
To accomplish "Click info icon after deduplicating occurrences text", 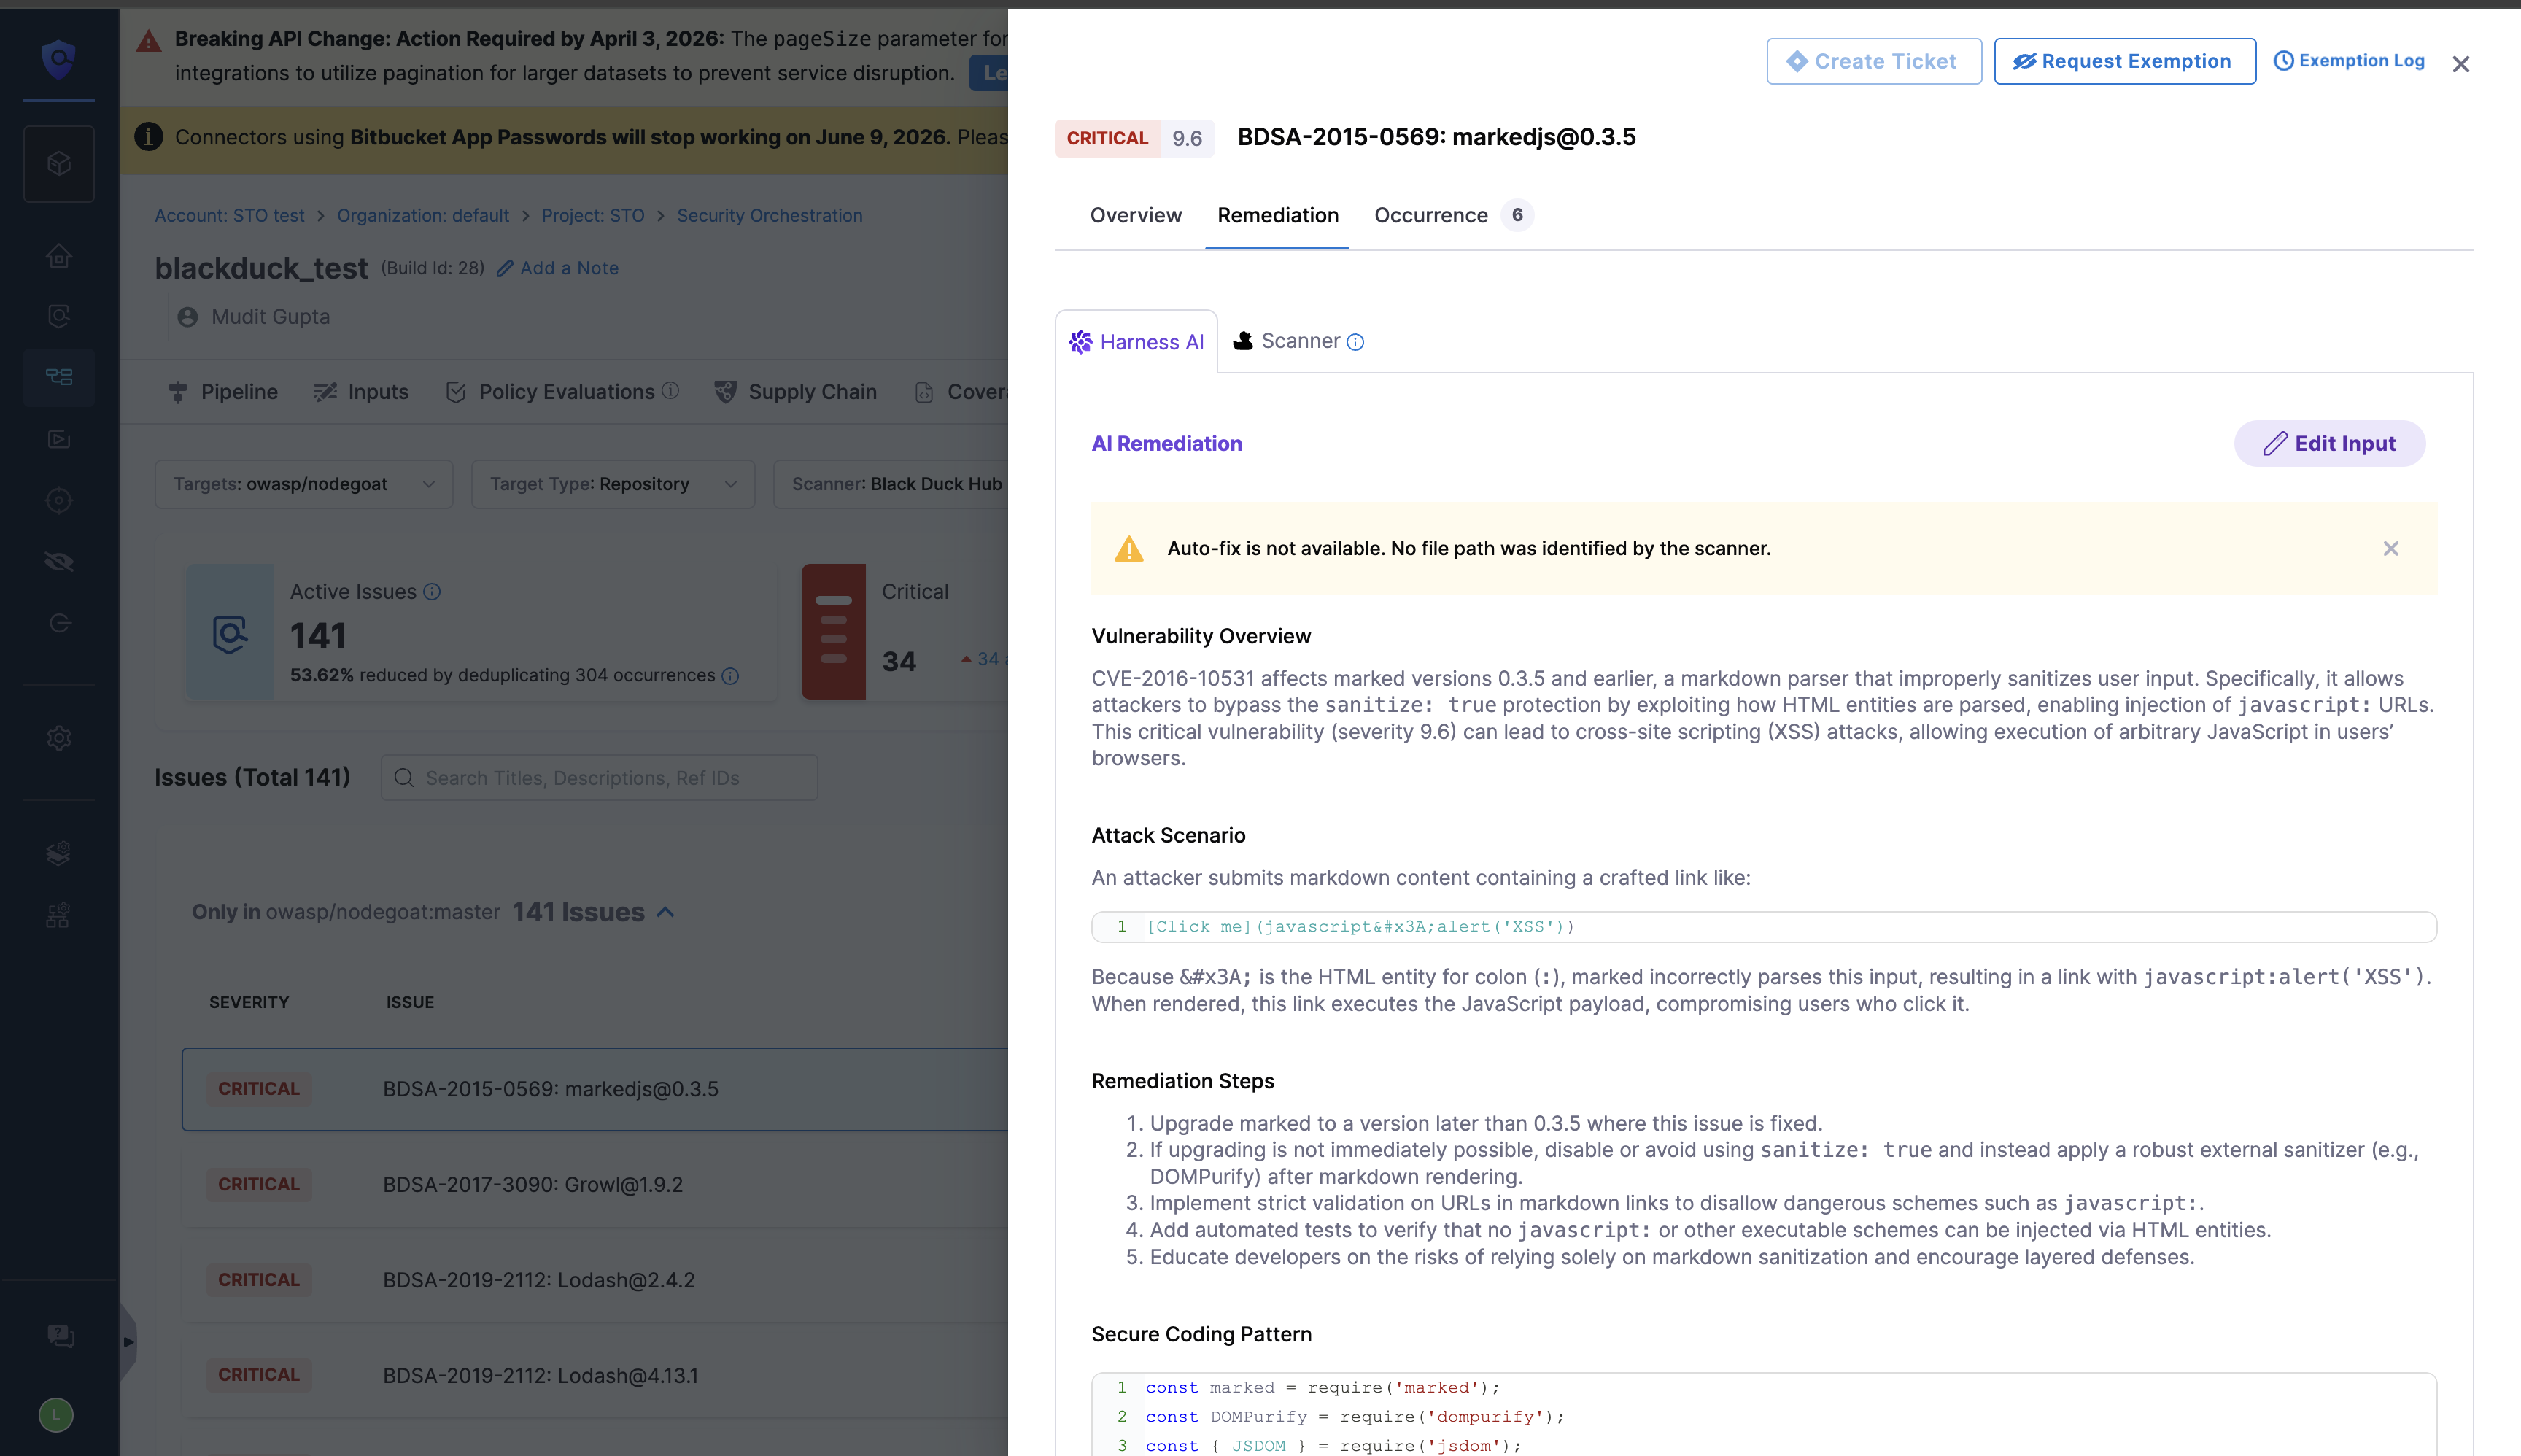I will click(731, 676).
